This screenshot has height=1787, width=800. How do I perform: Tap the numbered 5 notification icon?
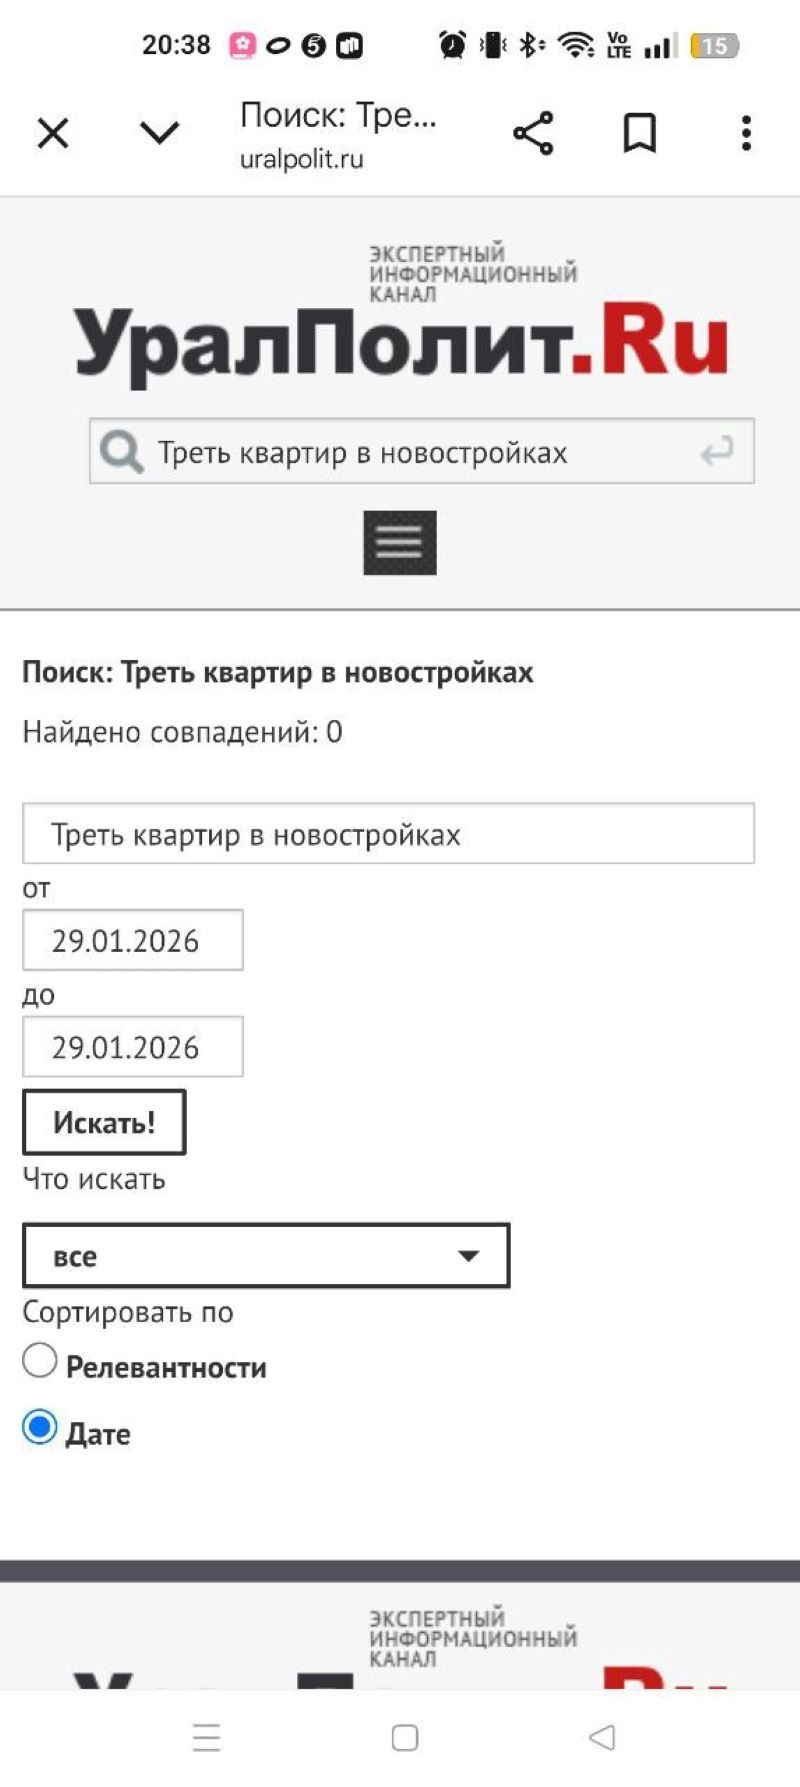pyautogui.click(x=314, y=45)
